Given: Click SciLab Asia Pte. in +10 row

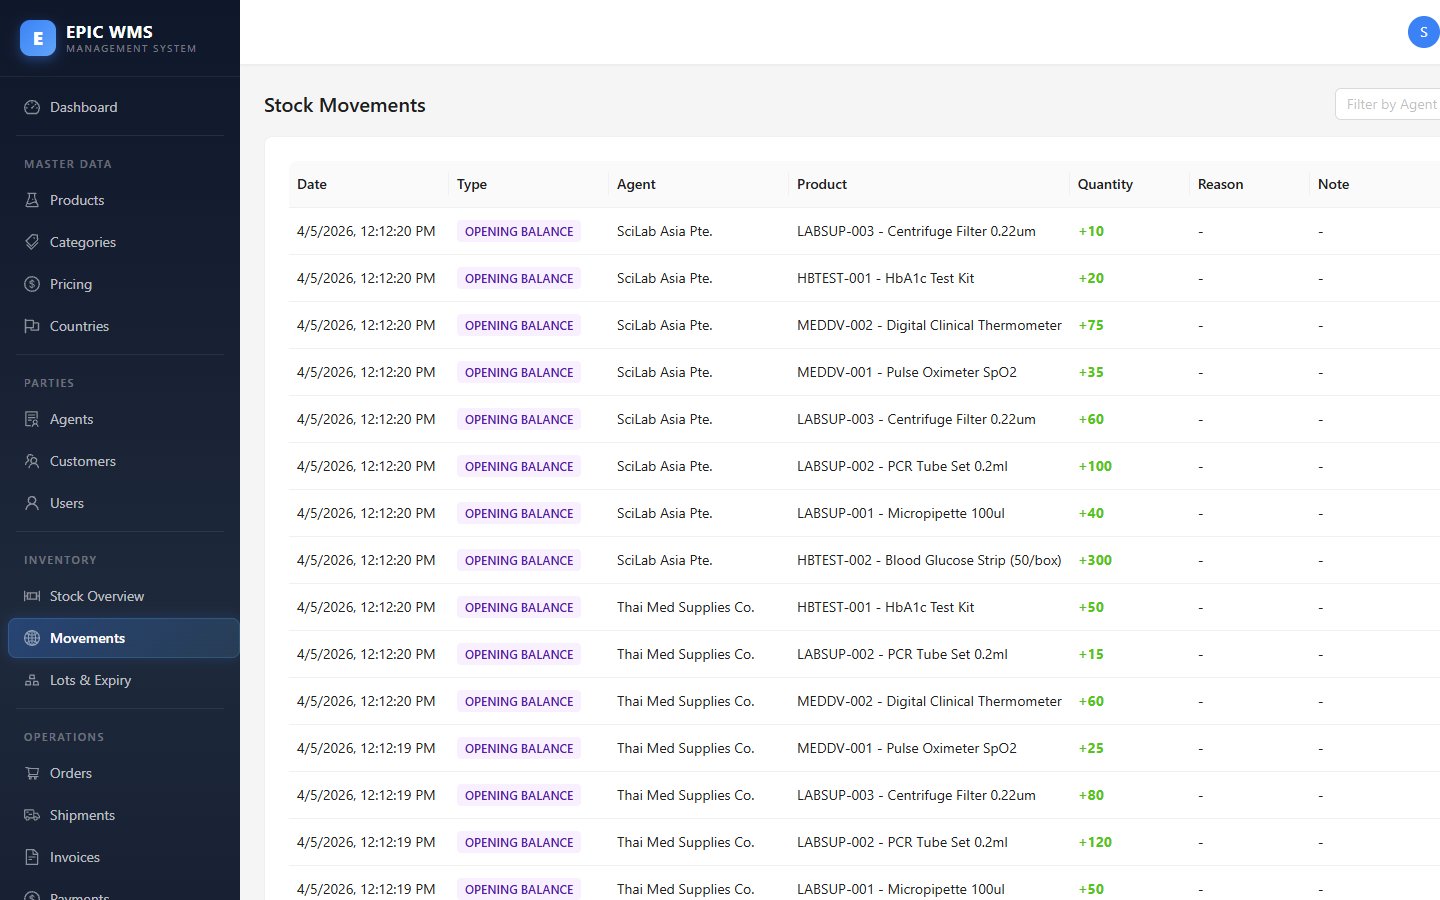Looking at the screenshot, I should tap(665, 231).
